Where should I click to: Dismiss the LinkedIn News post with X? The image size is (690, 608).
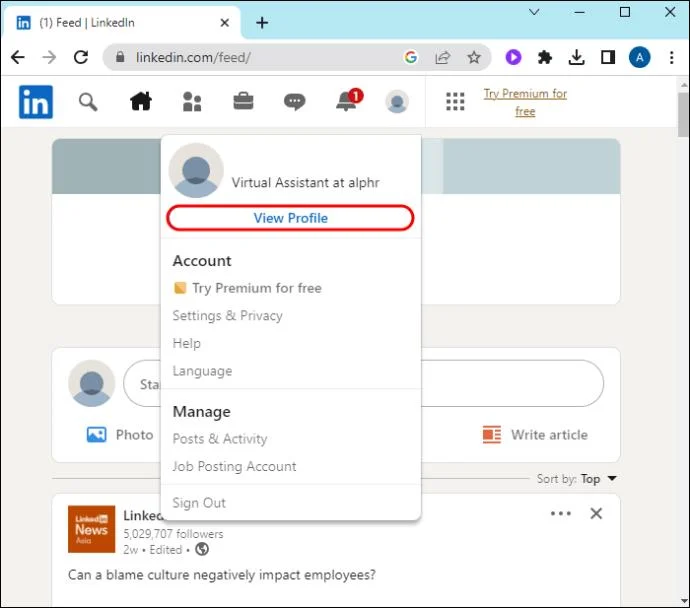[x=596, y=513]
